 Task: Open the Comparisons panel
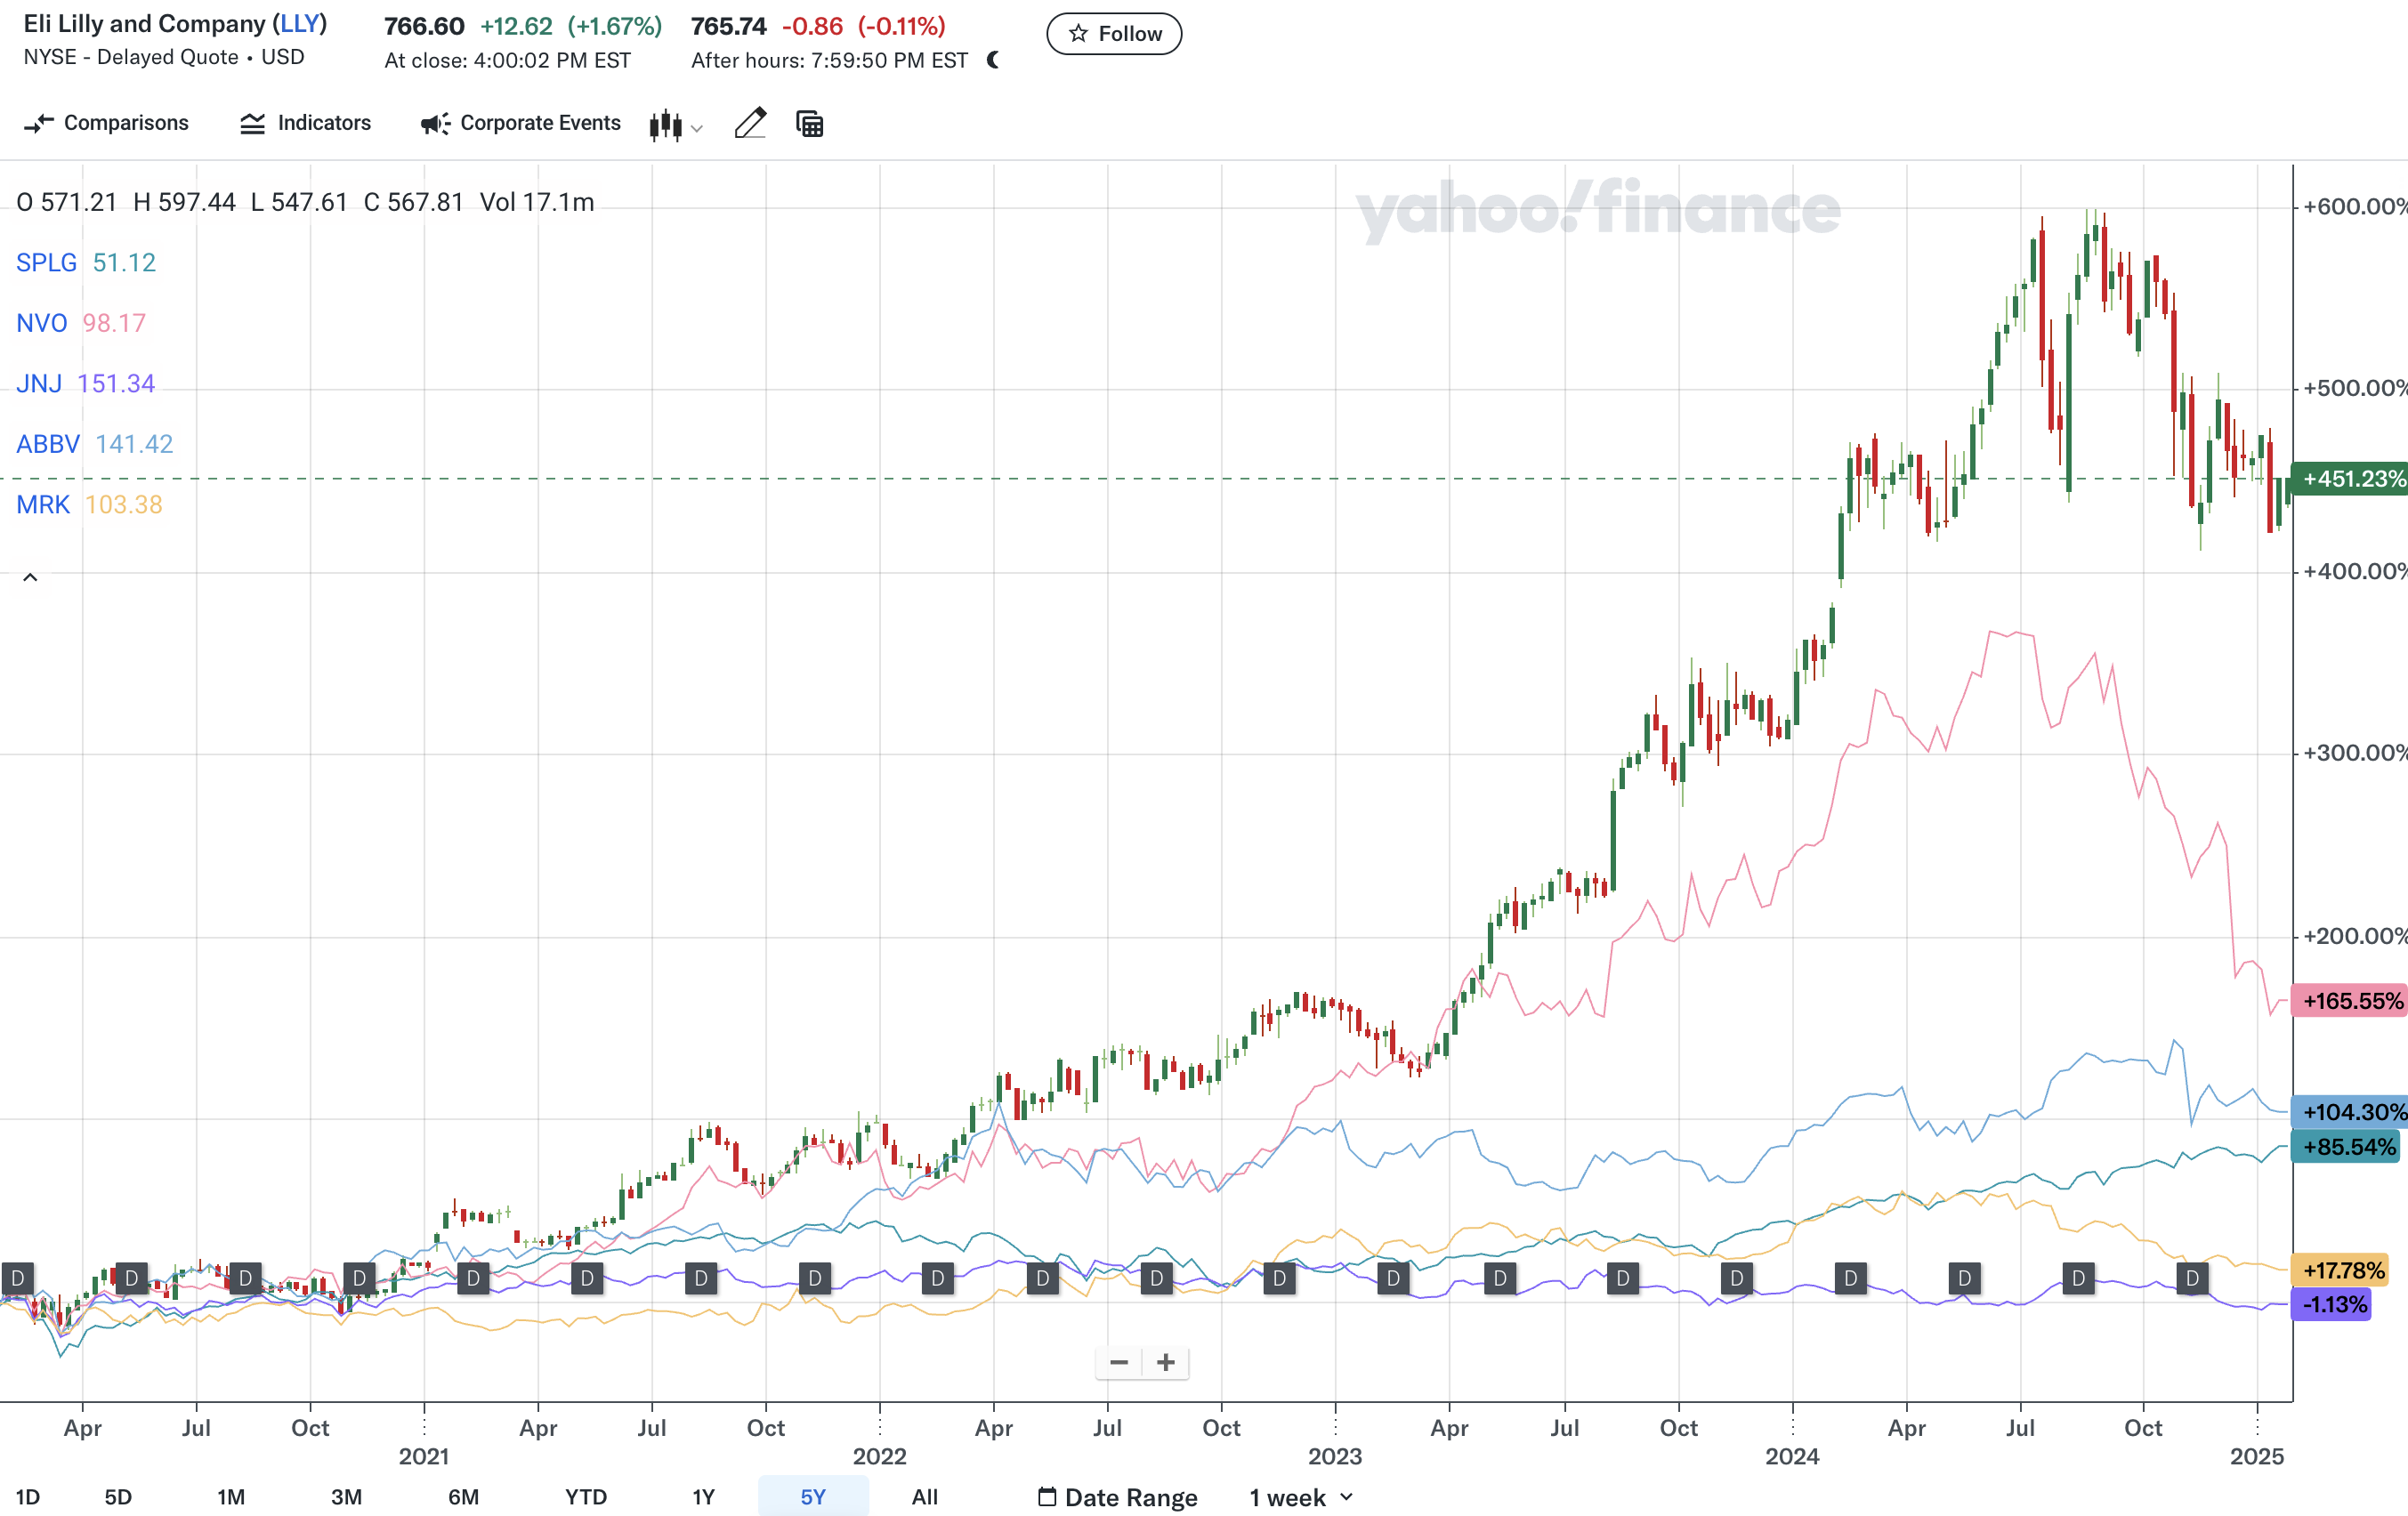105,123
